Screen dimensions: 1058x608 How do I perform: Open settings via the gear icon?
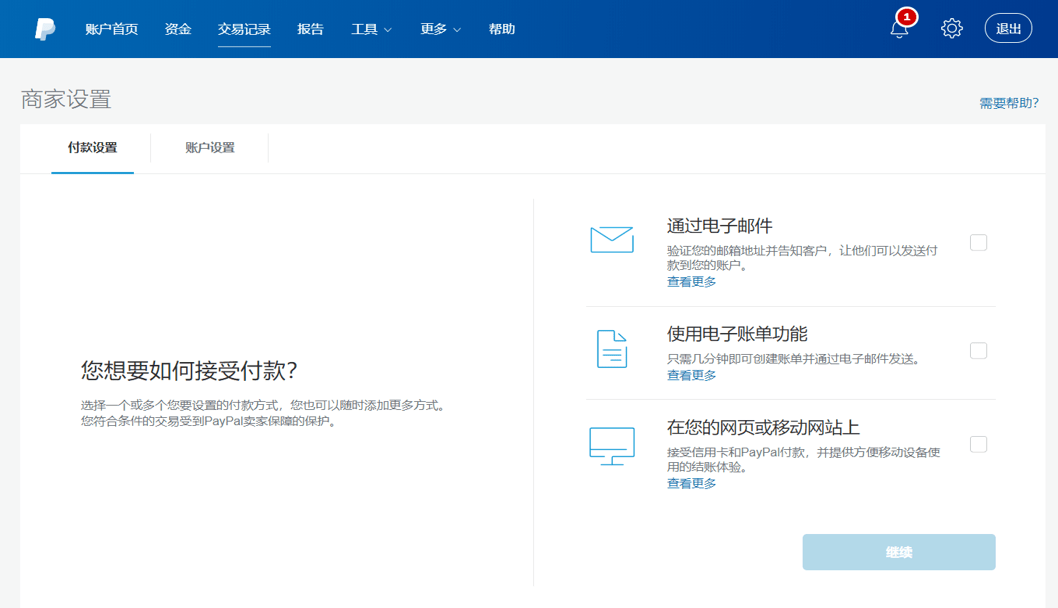tap(951, 29)
